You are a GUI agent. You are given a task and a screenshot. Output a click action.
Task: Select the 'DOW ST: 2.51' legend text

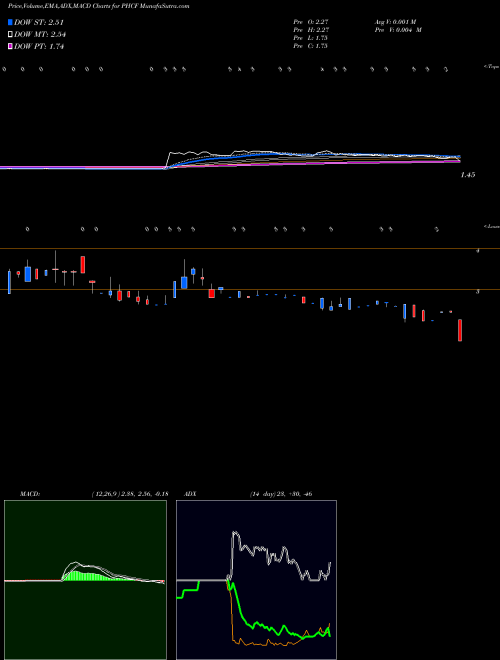[x=39, y=22]
